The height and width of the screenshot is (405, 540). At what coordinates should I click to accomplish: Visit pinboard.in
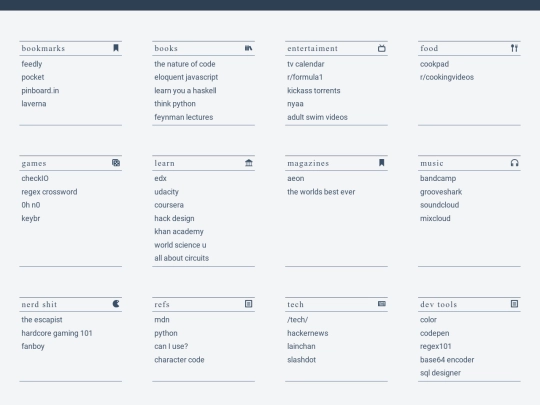(40, 91)
